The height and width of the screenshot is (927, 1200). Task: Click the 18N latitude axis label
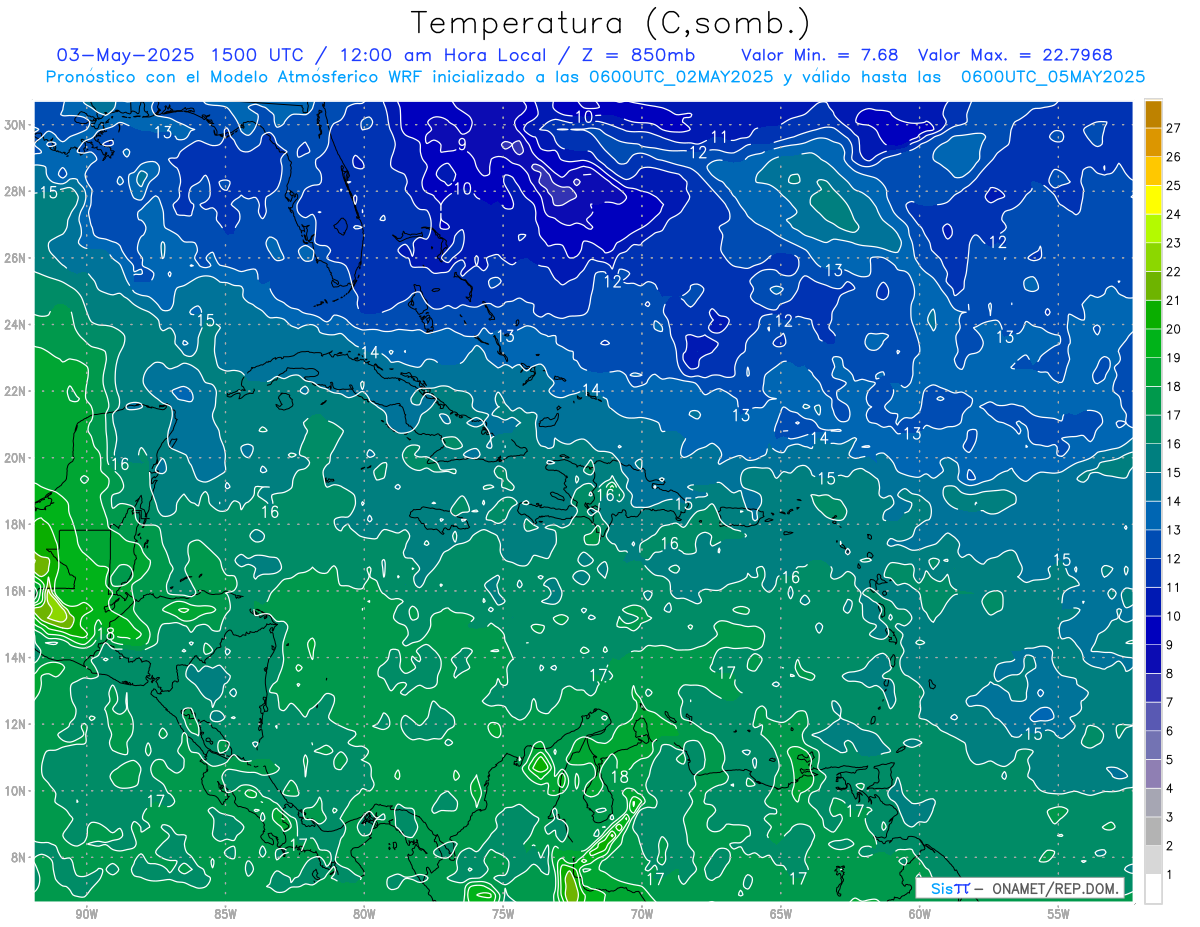tap(15, 524)
